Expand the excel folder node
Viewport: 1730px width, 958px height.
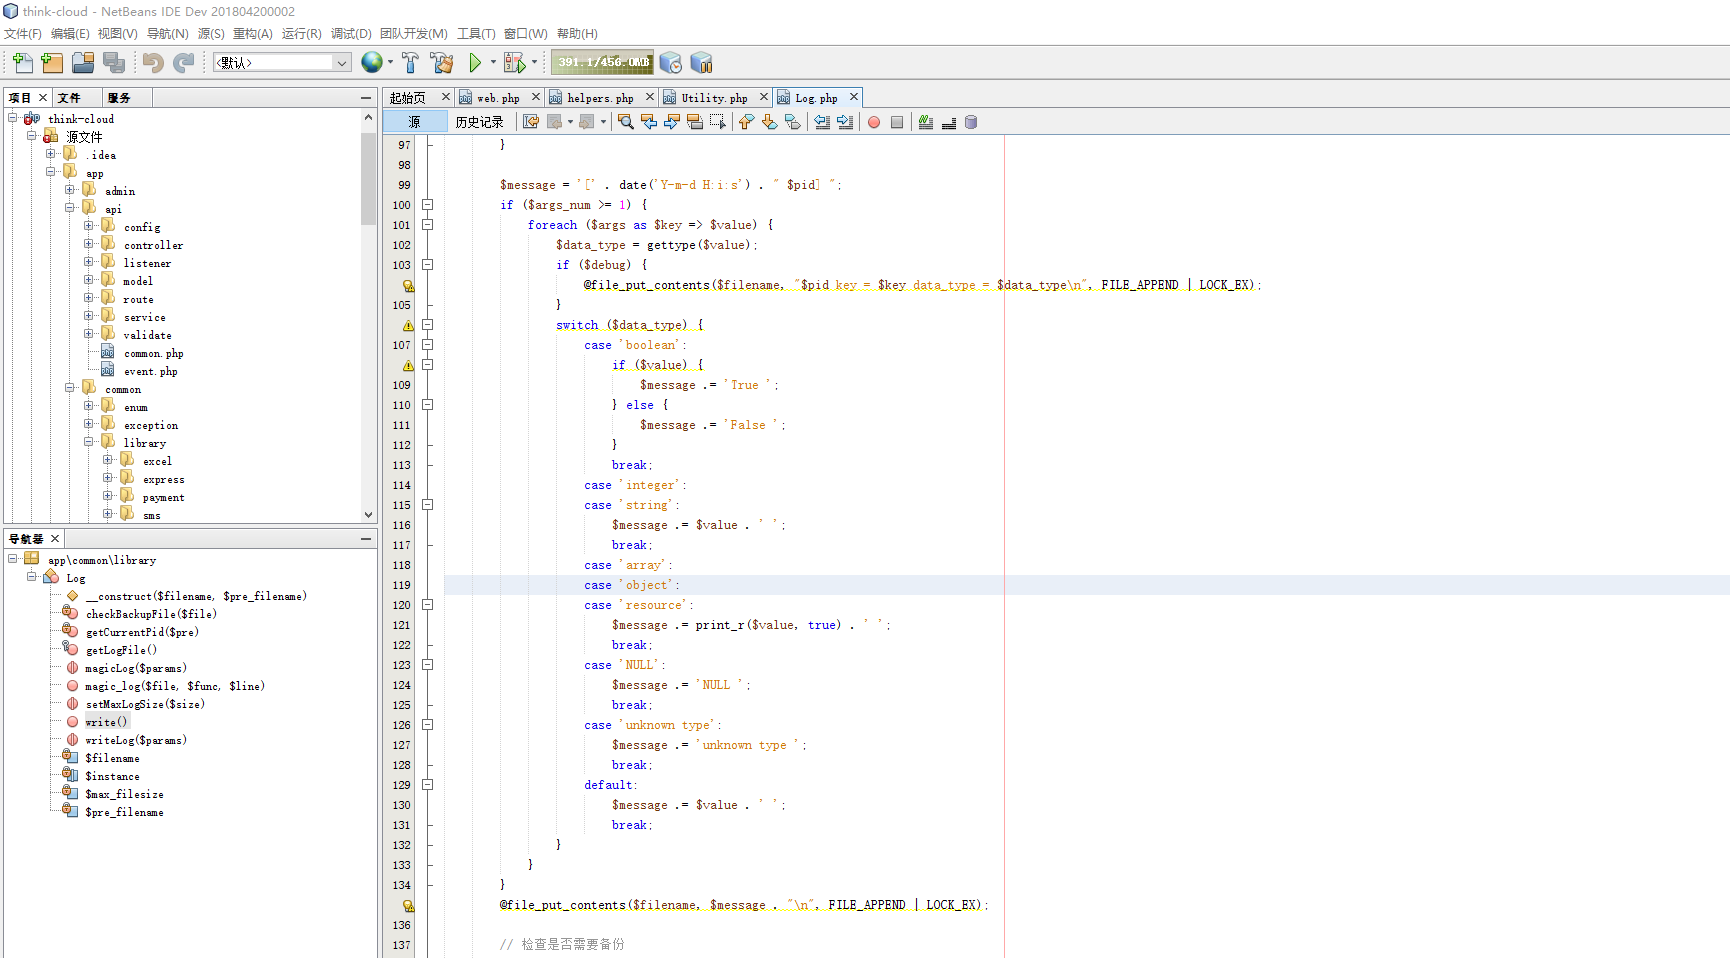[x=108, y=460]
